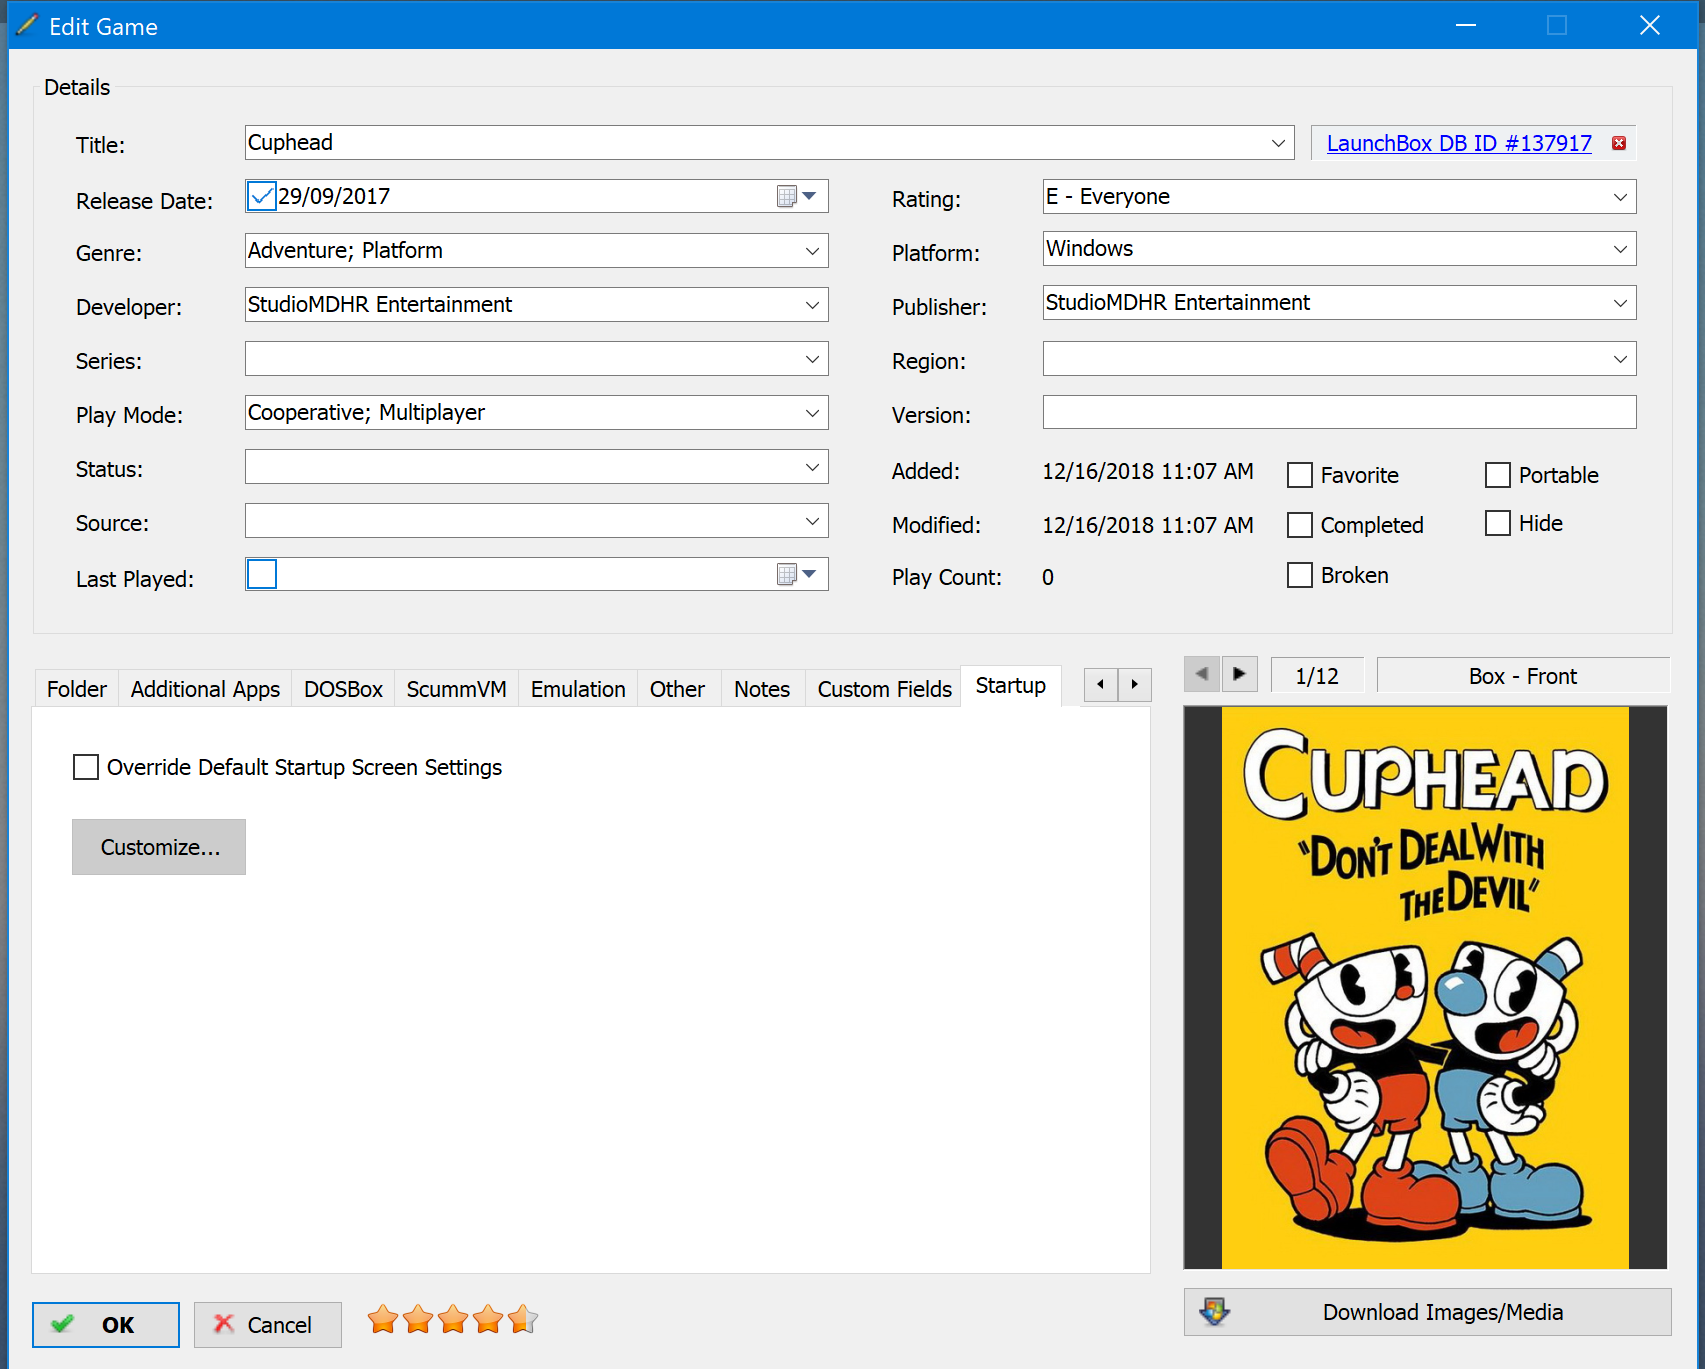Check the Portable option
The width and height of the screenshot is (1705, 1369).
pyautogui.click(x=1498, y=475)
